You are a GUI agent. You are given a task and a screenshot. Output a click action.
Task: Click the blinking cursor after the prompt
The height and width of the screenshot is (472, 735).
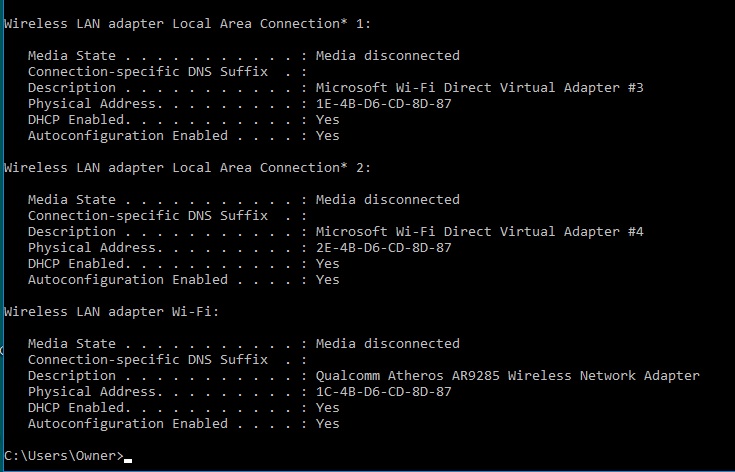point(129,459)
